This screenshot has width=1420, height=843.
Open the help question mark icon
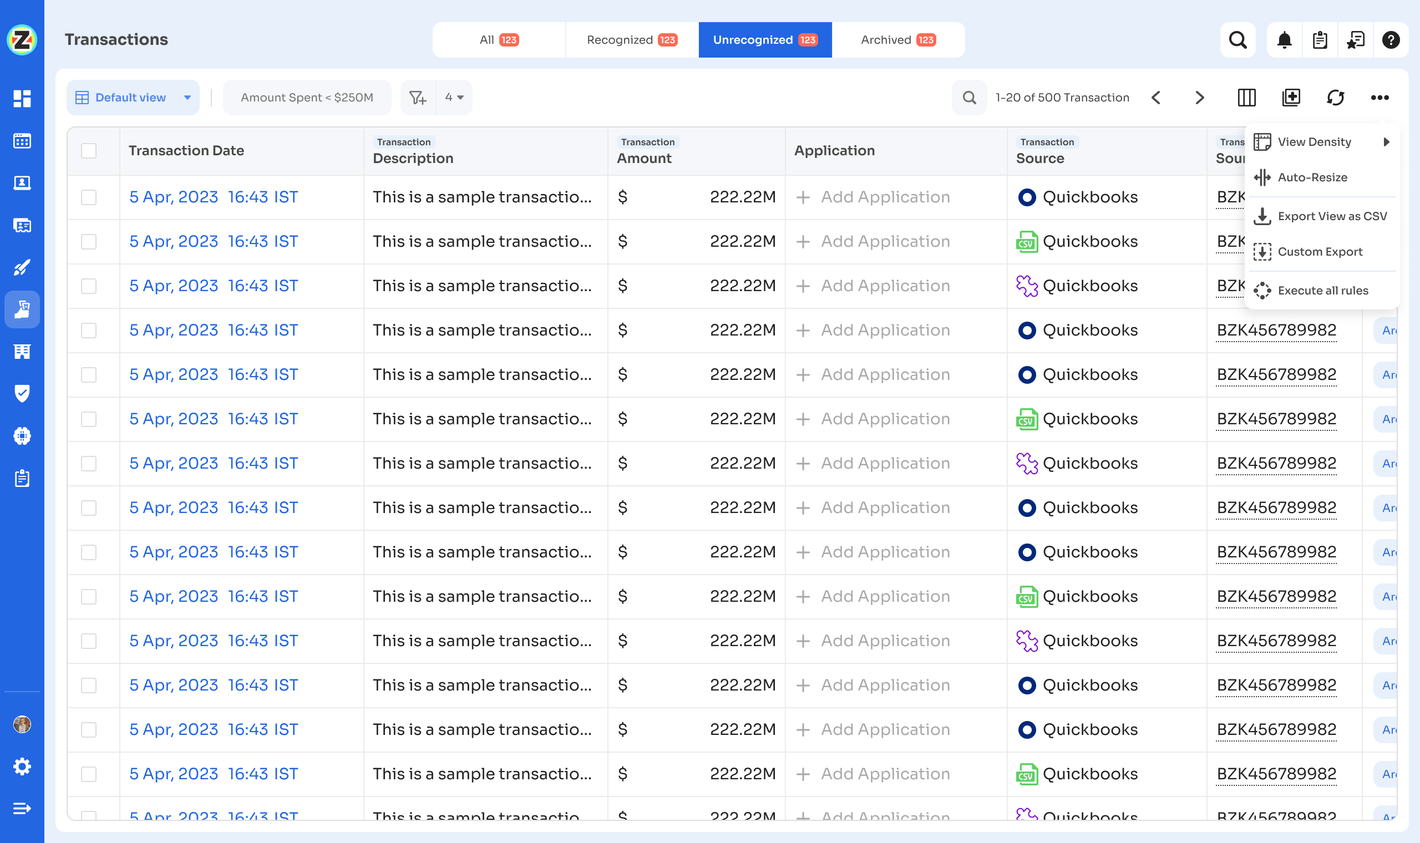click(1391, 40)
